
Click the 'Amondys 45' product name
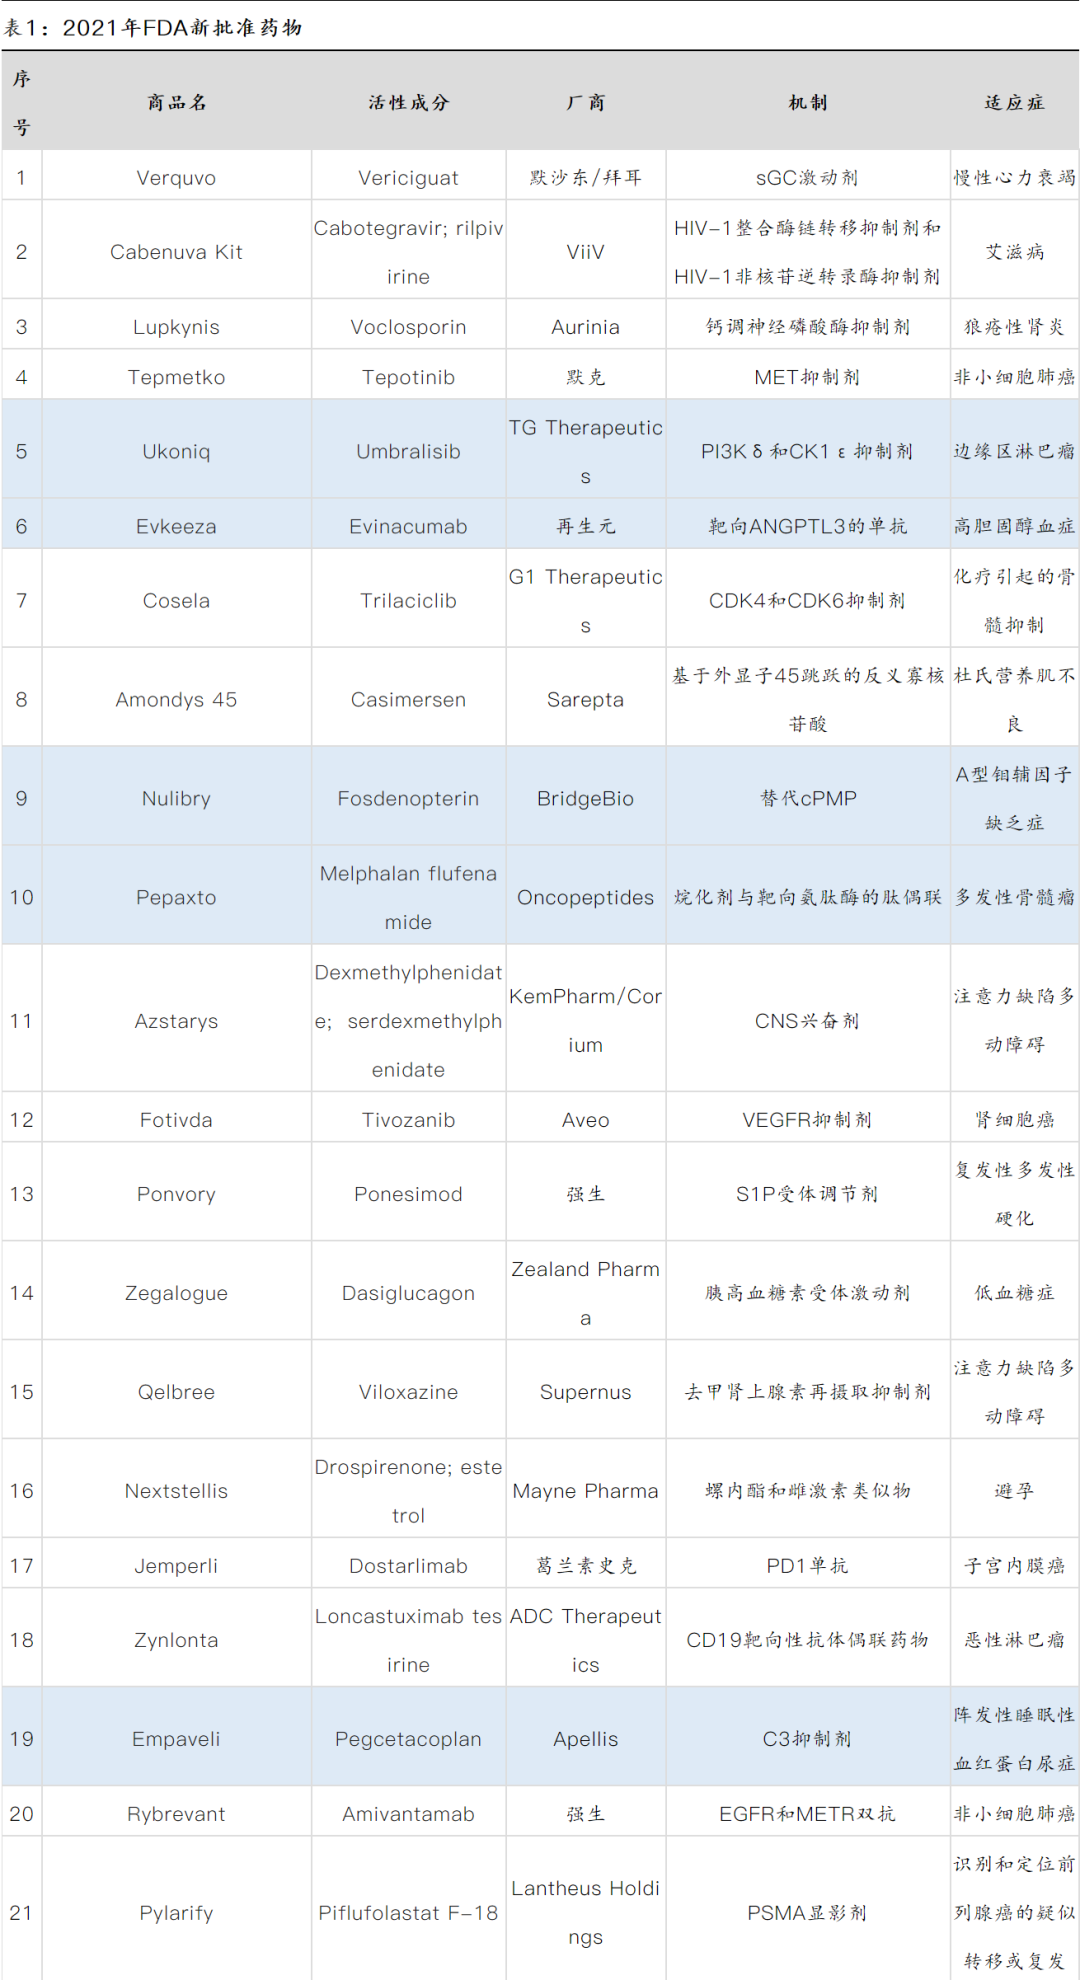click(176, 699)
